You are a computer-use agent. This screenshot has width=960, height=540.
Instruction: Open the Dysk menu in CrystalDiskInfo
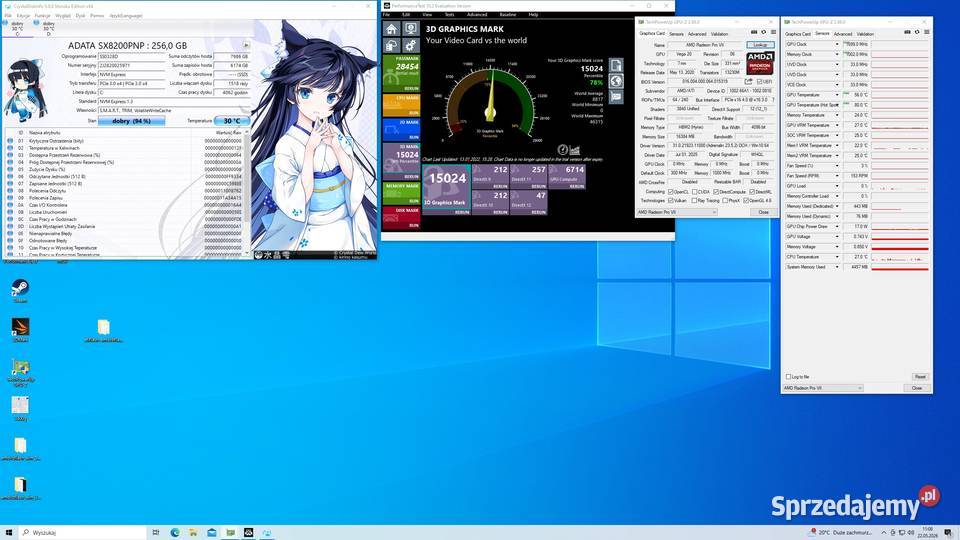coord(80,15)
